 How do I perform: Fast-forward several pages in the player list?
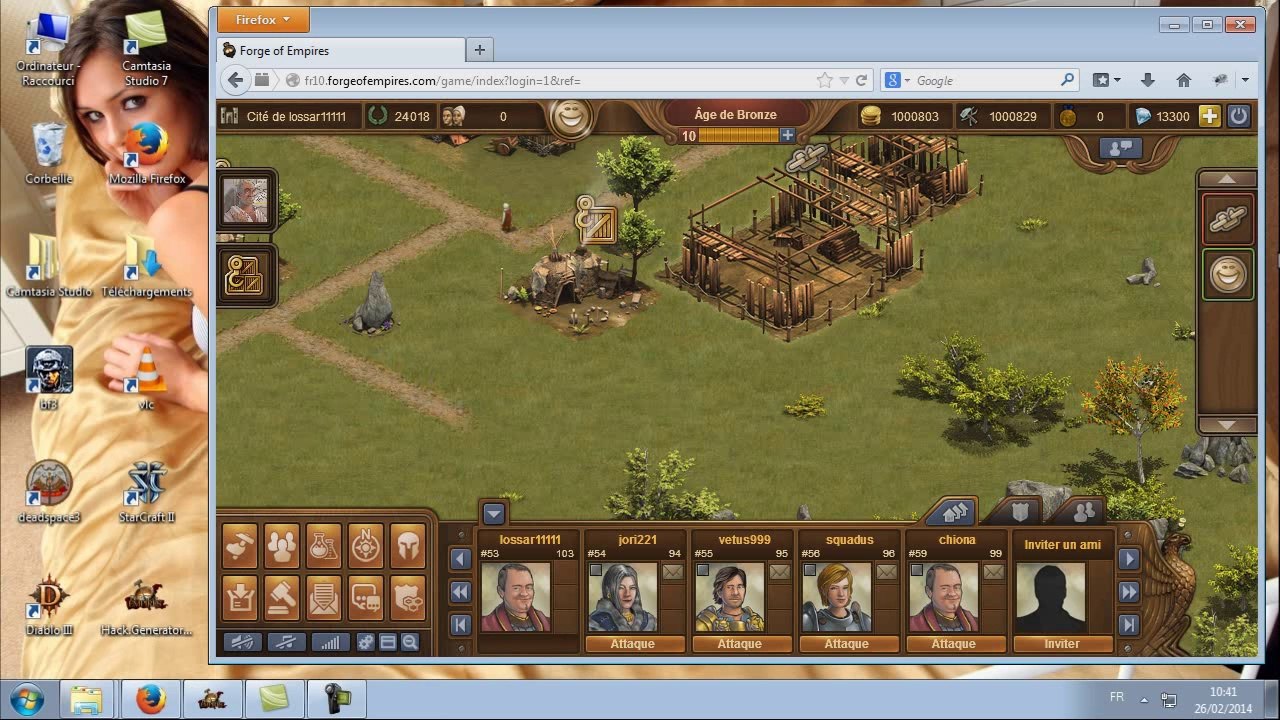pyautogui.click(x=1128, y=592)
